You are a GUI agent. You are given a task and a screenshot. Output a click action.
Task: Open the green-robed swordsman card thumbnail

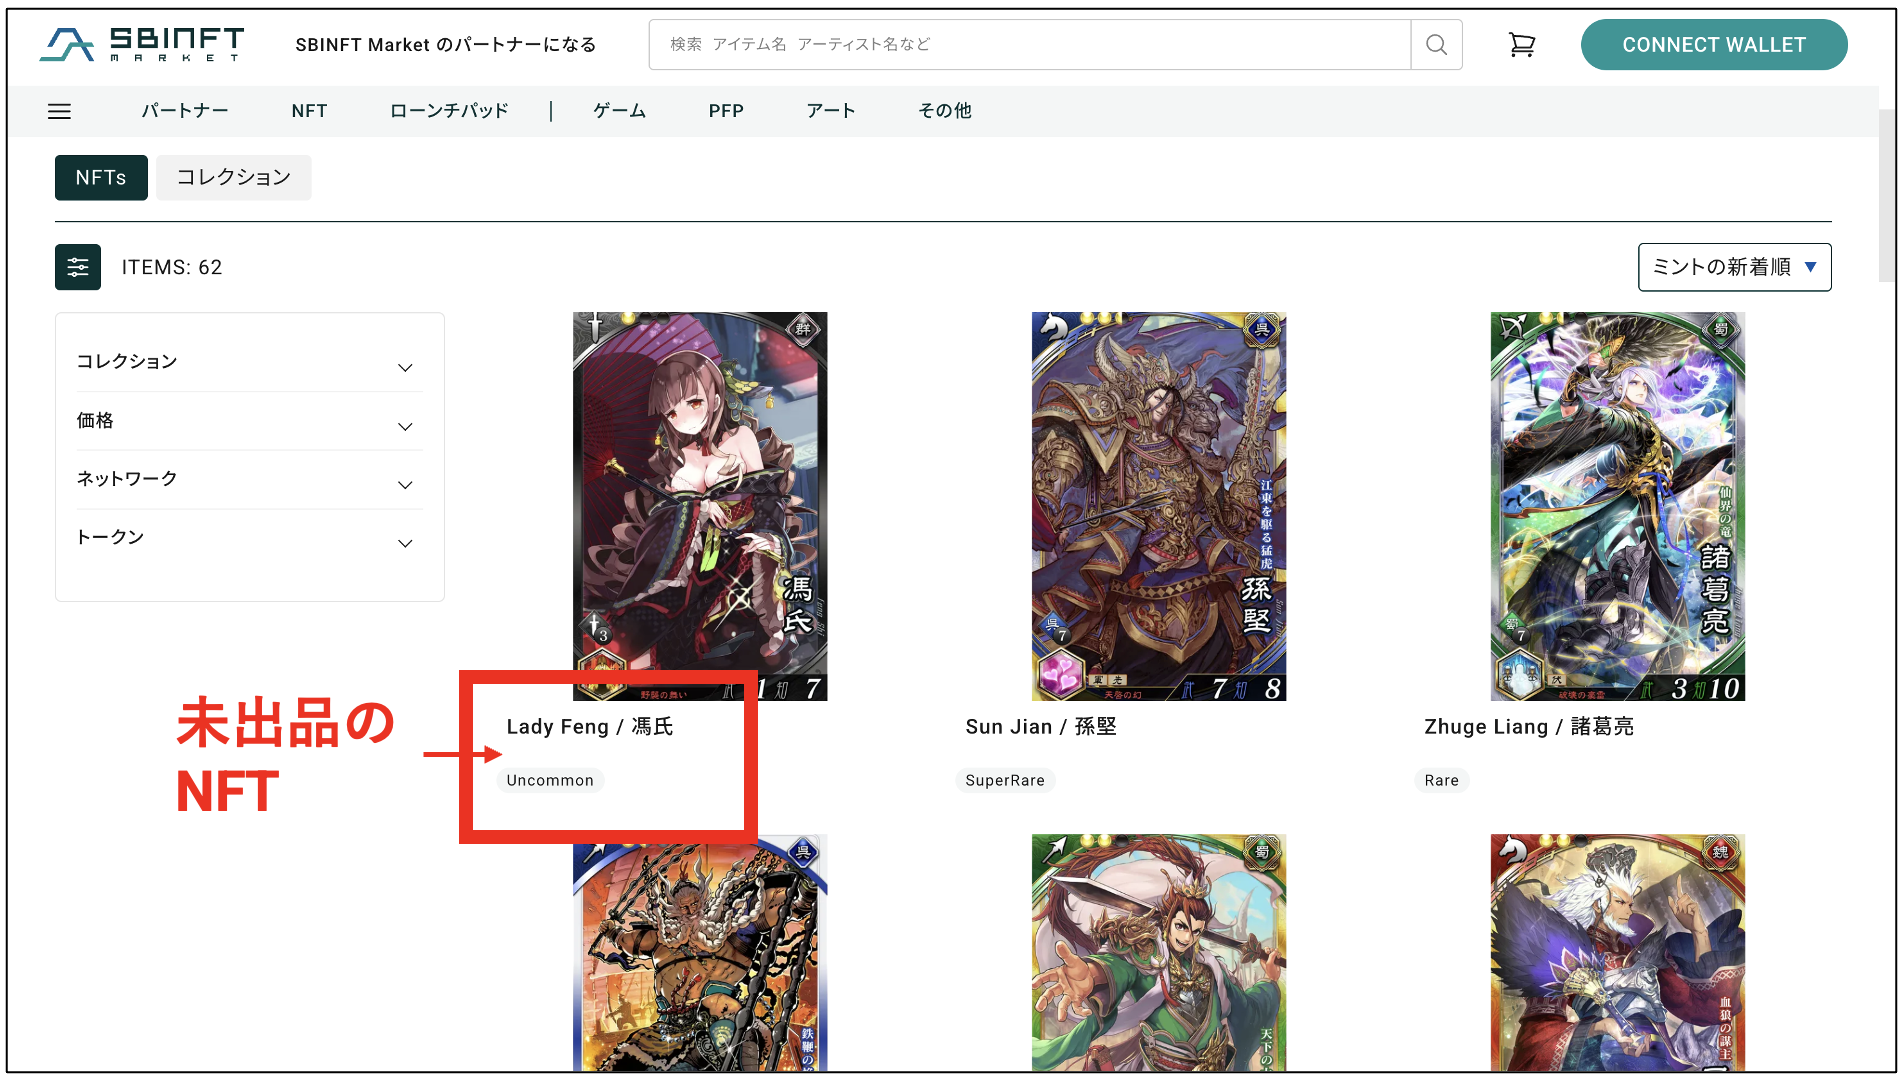coord(1159,953)
